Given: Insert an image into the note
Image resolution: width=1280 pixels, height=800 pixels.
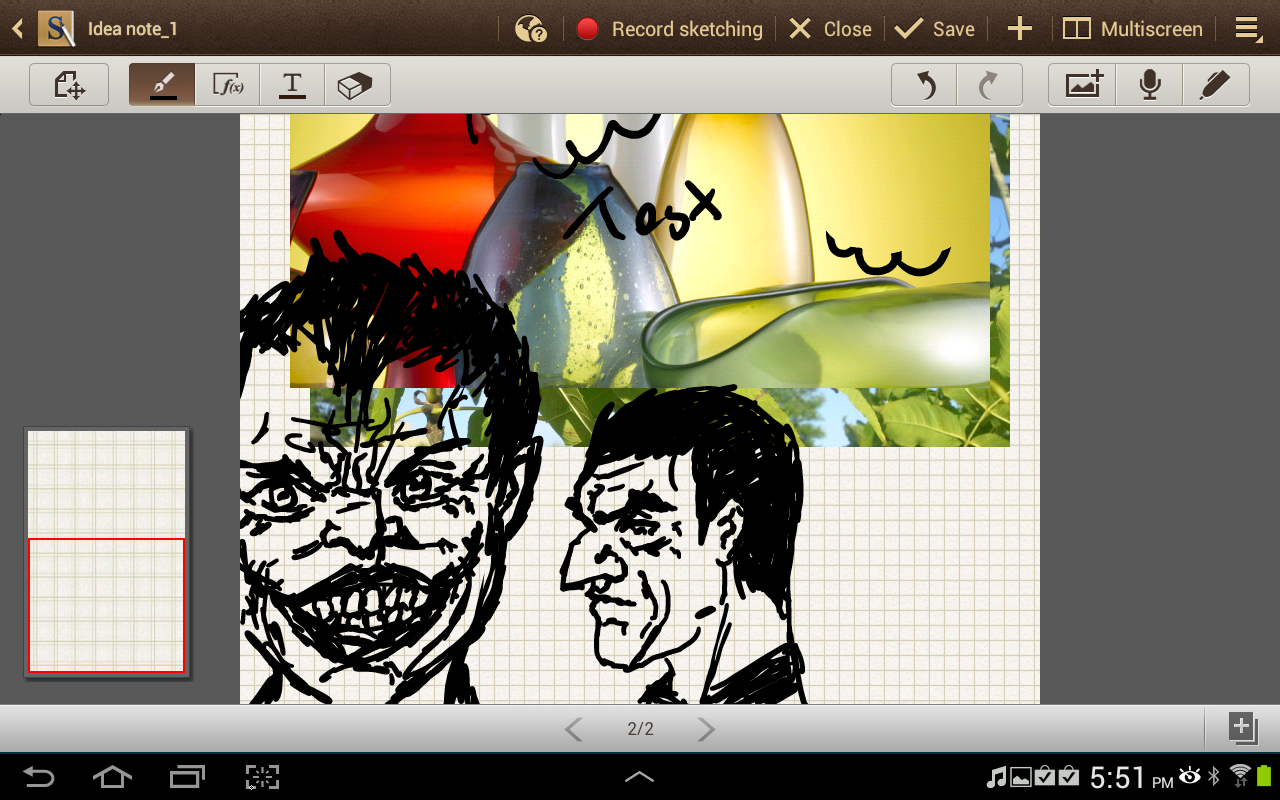Looking at the screenshot, I should (x=1083, y=85).
